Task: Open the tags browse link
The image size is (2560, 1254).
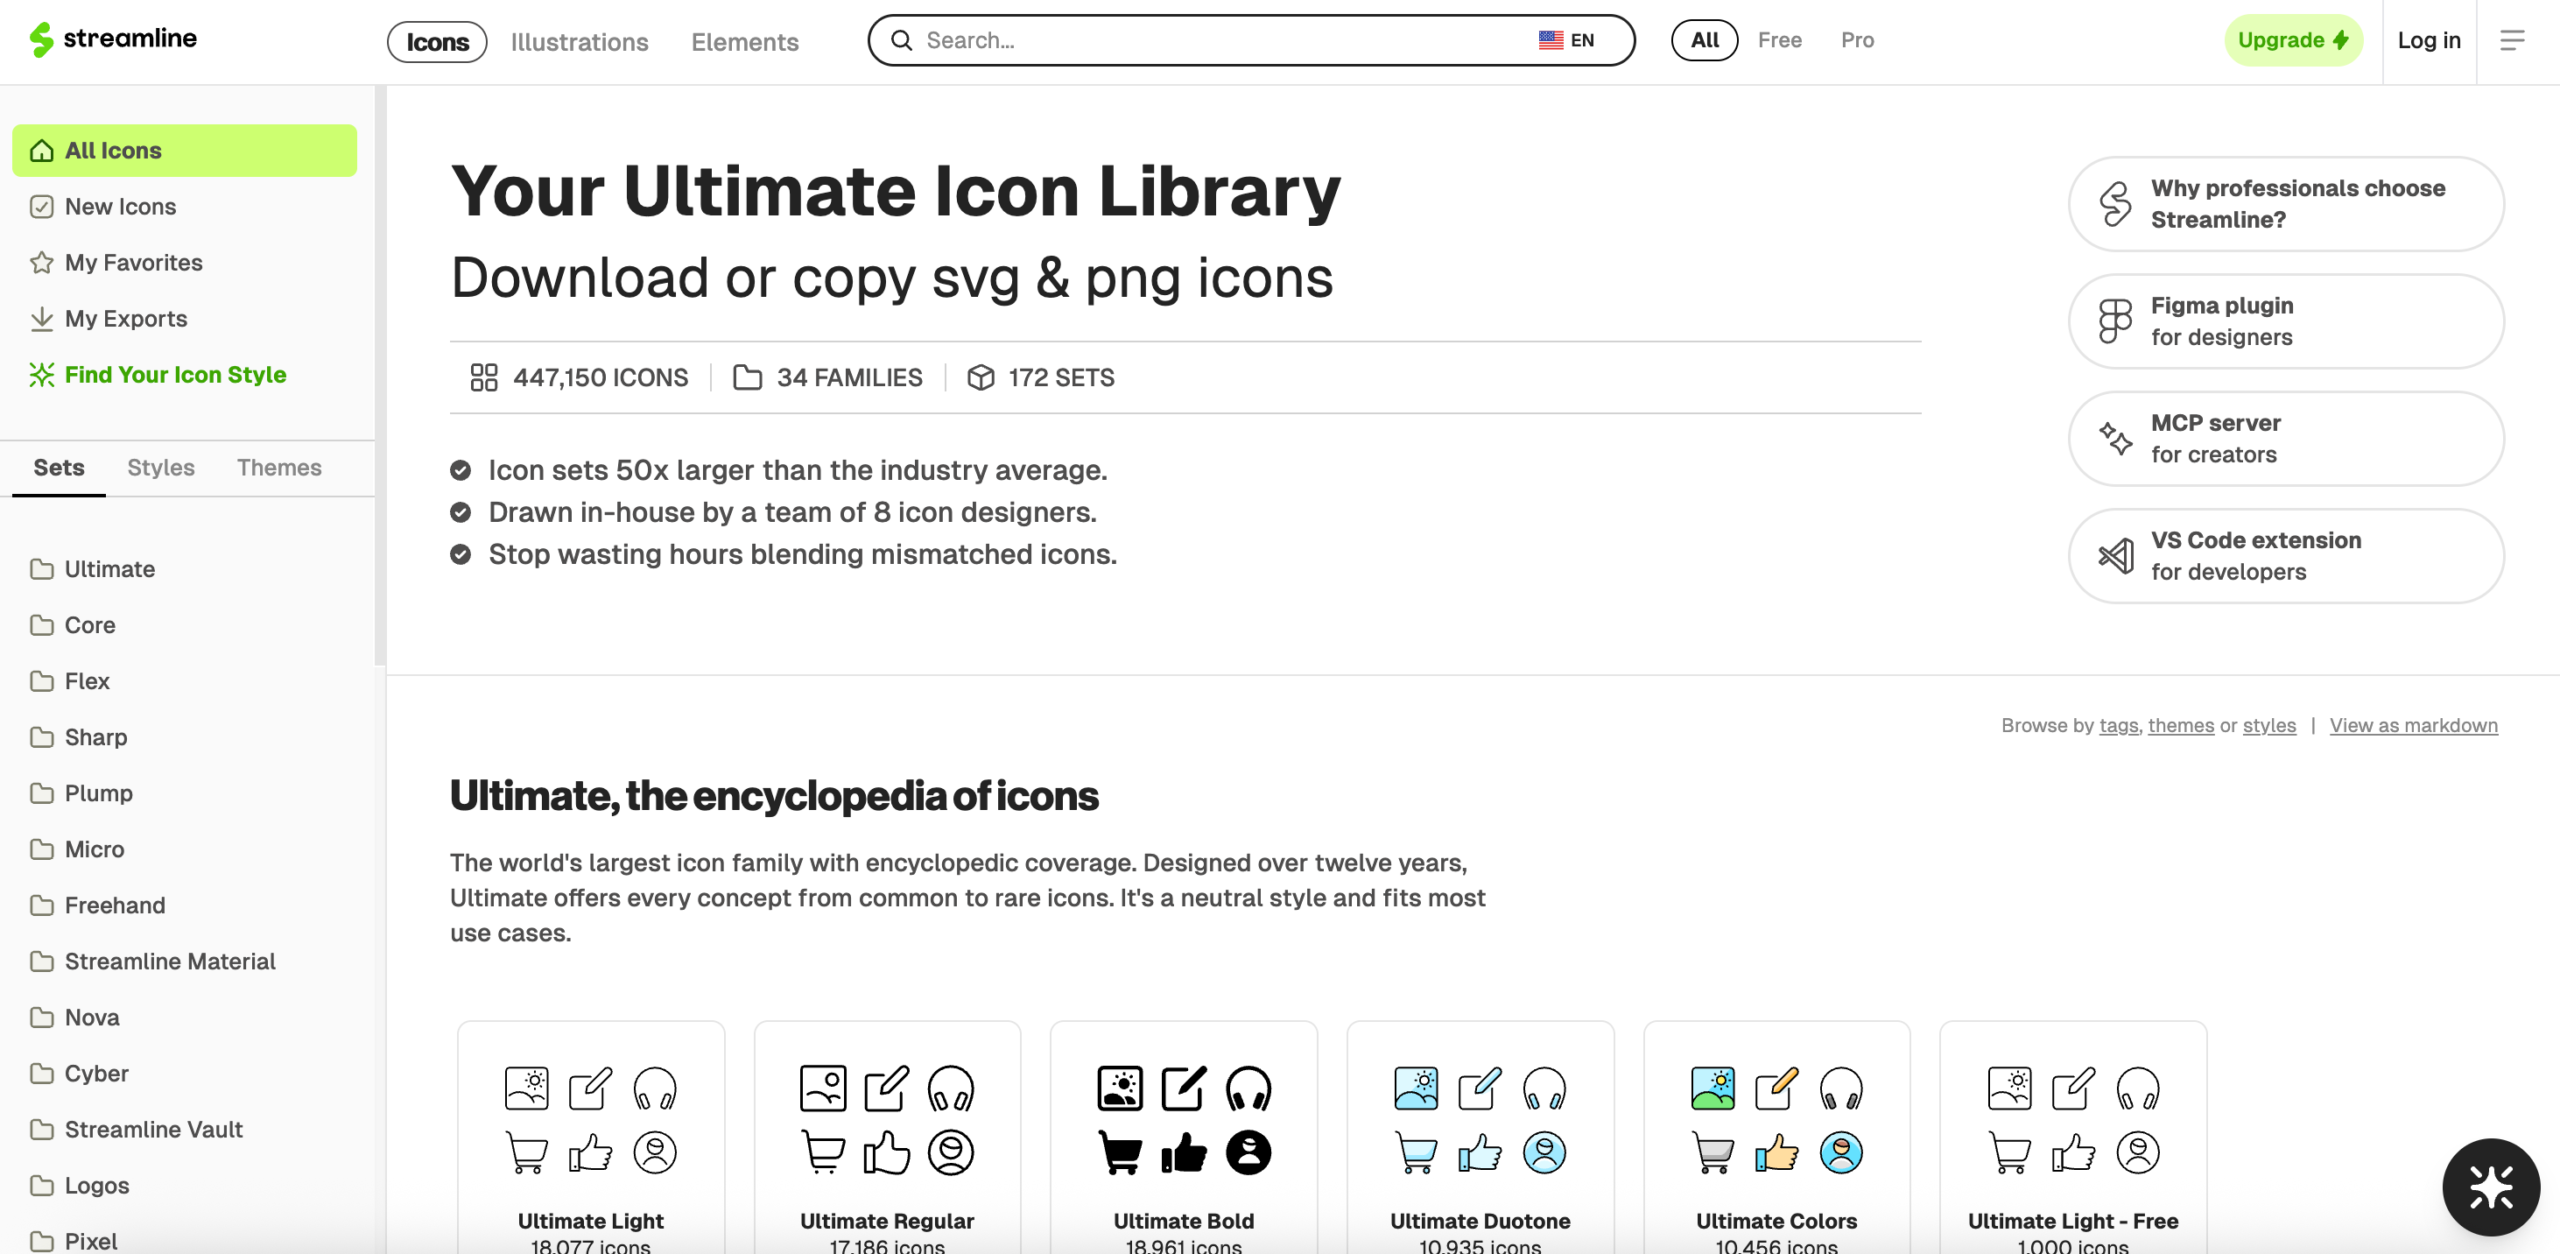Action: [x=2118, y=725]
